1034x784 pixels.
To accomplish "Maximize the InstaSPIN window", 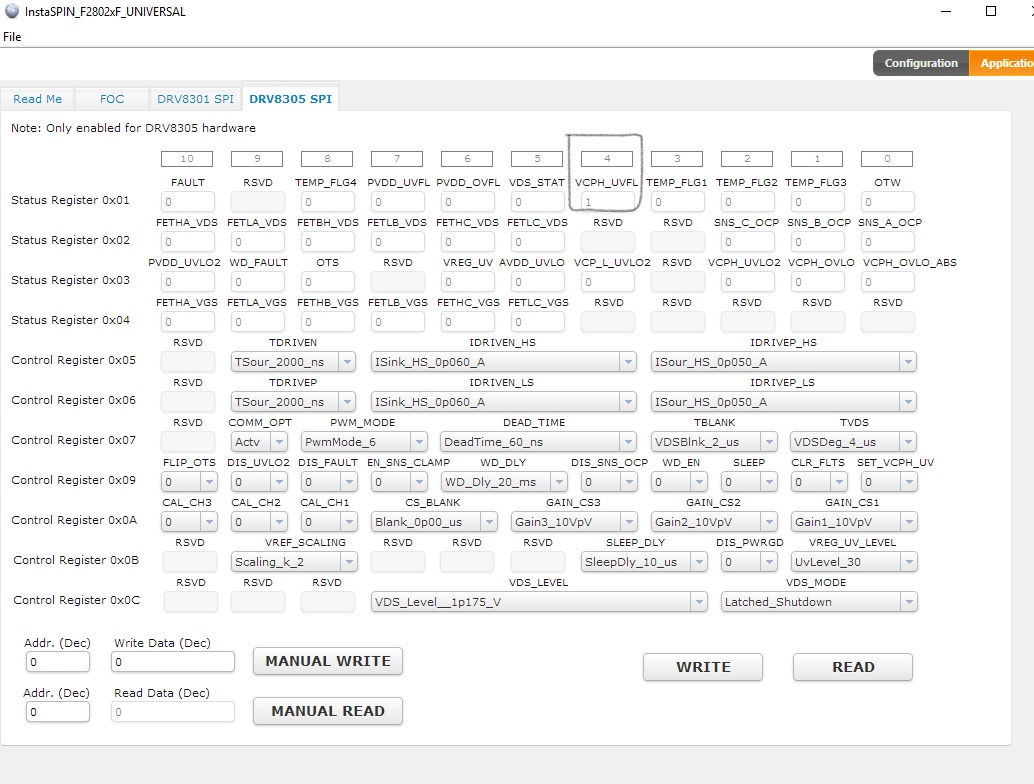I will click(x=990, y=11).
